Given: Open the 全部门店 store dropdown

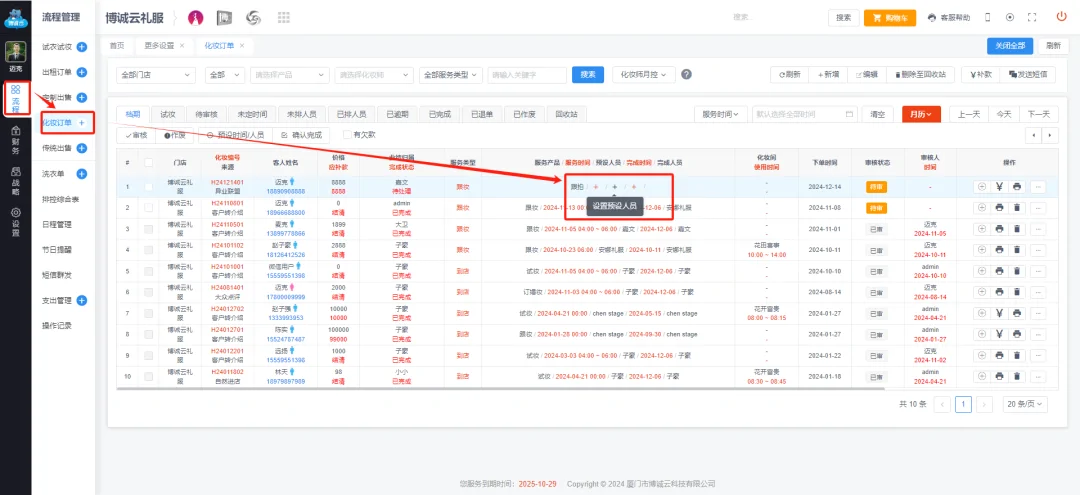Looking at the screenshot, I should point(156,74).
